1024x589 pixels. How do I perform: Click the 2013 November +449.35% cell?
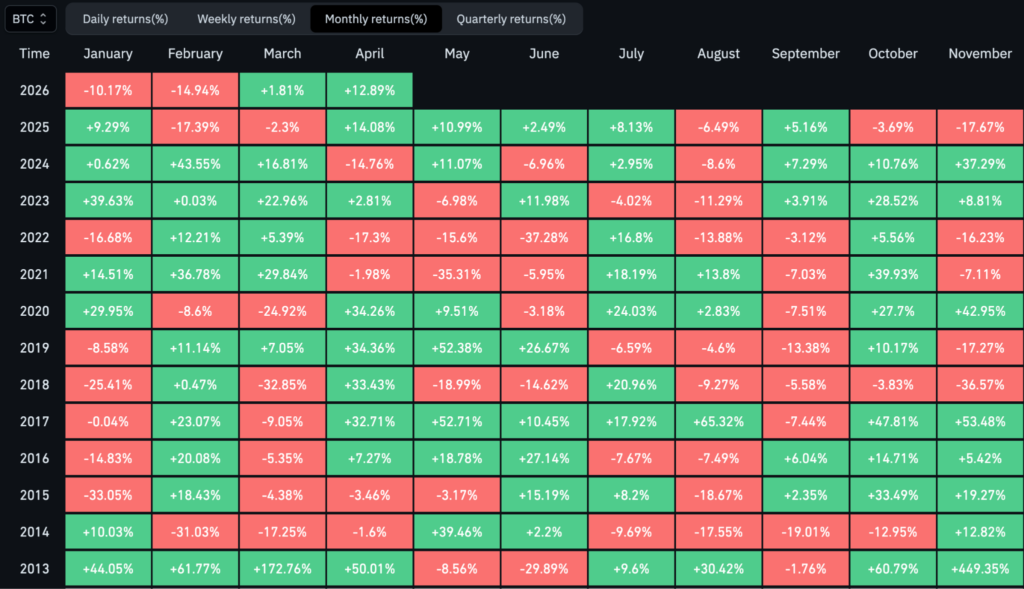(x=980, y=569)
